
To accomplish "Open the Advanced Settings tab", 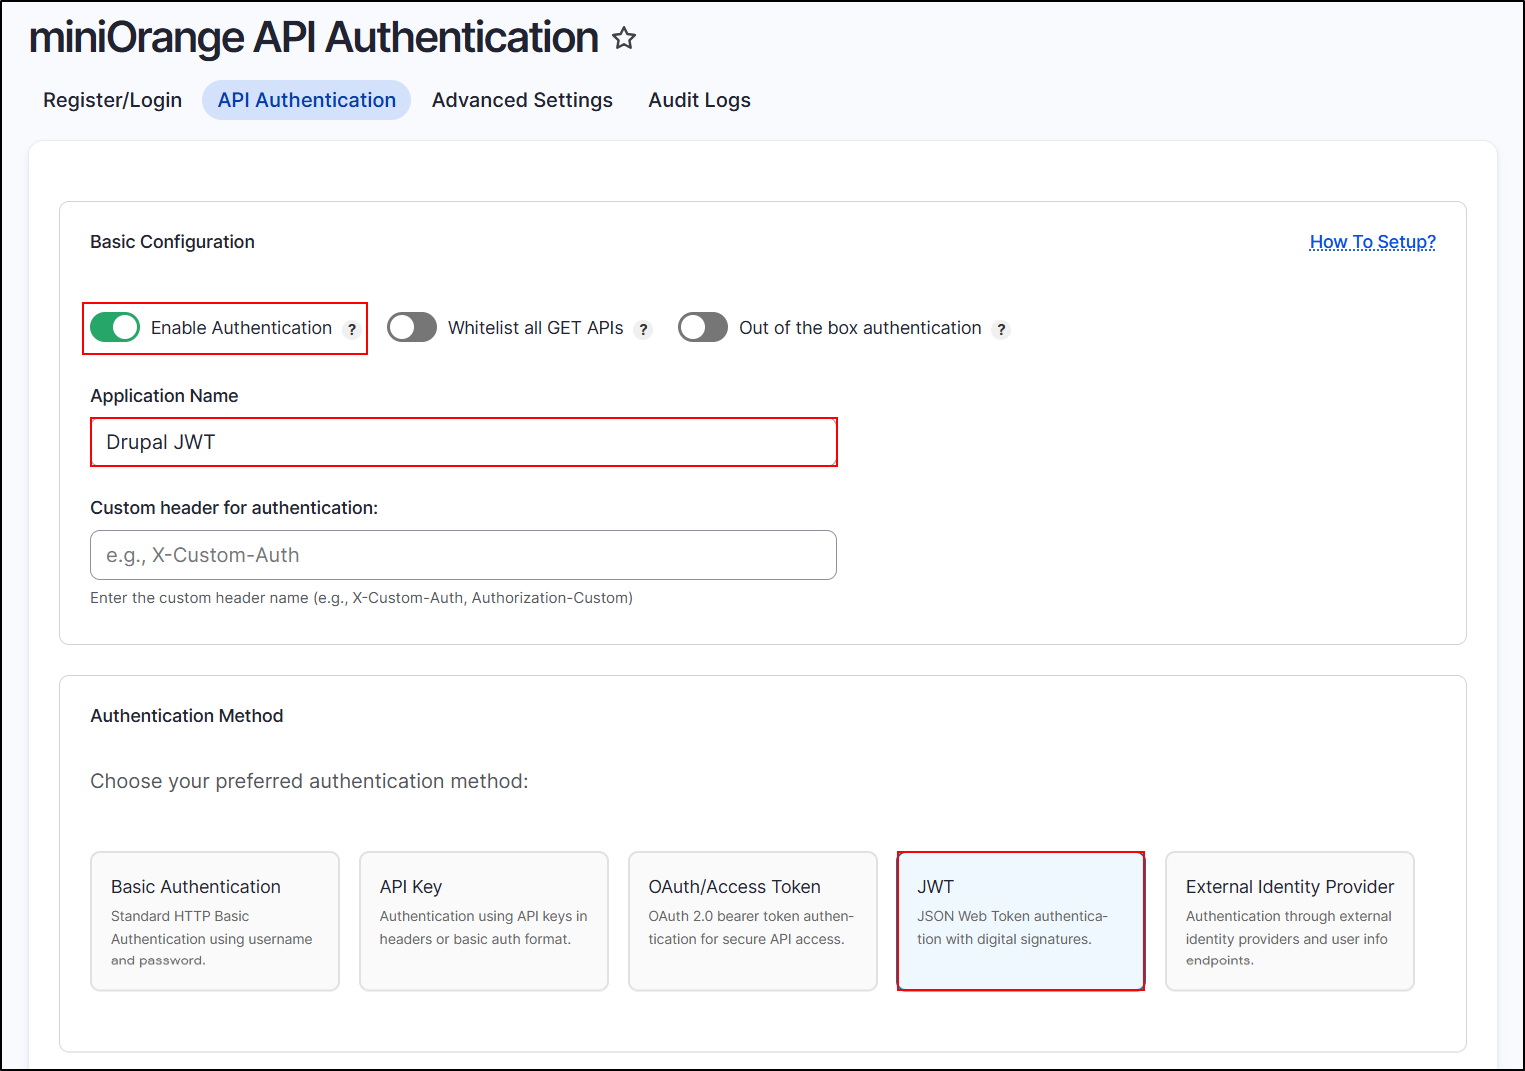I will (x=522, y=100).
